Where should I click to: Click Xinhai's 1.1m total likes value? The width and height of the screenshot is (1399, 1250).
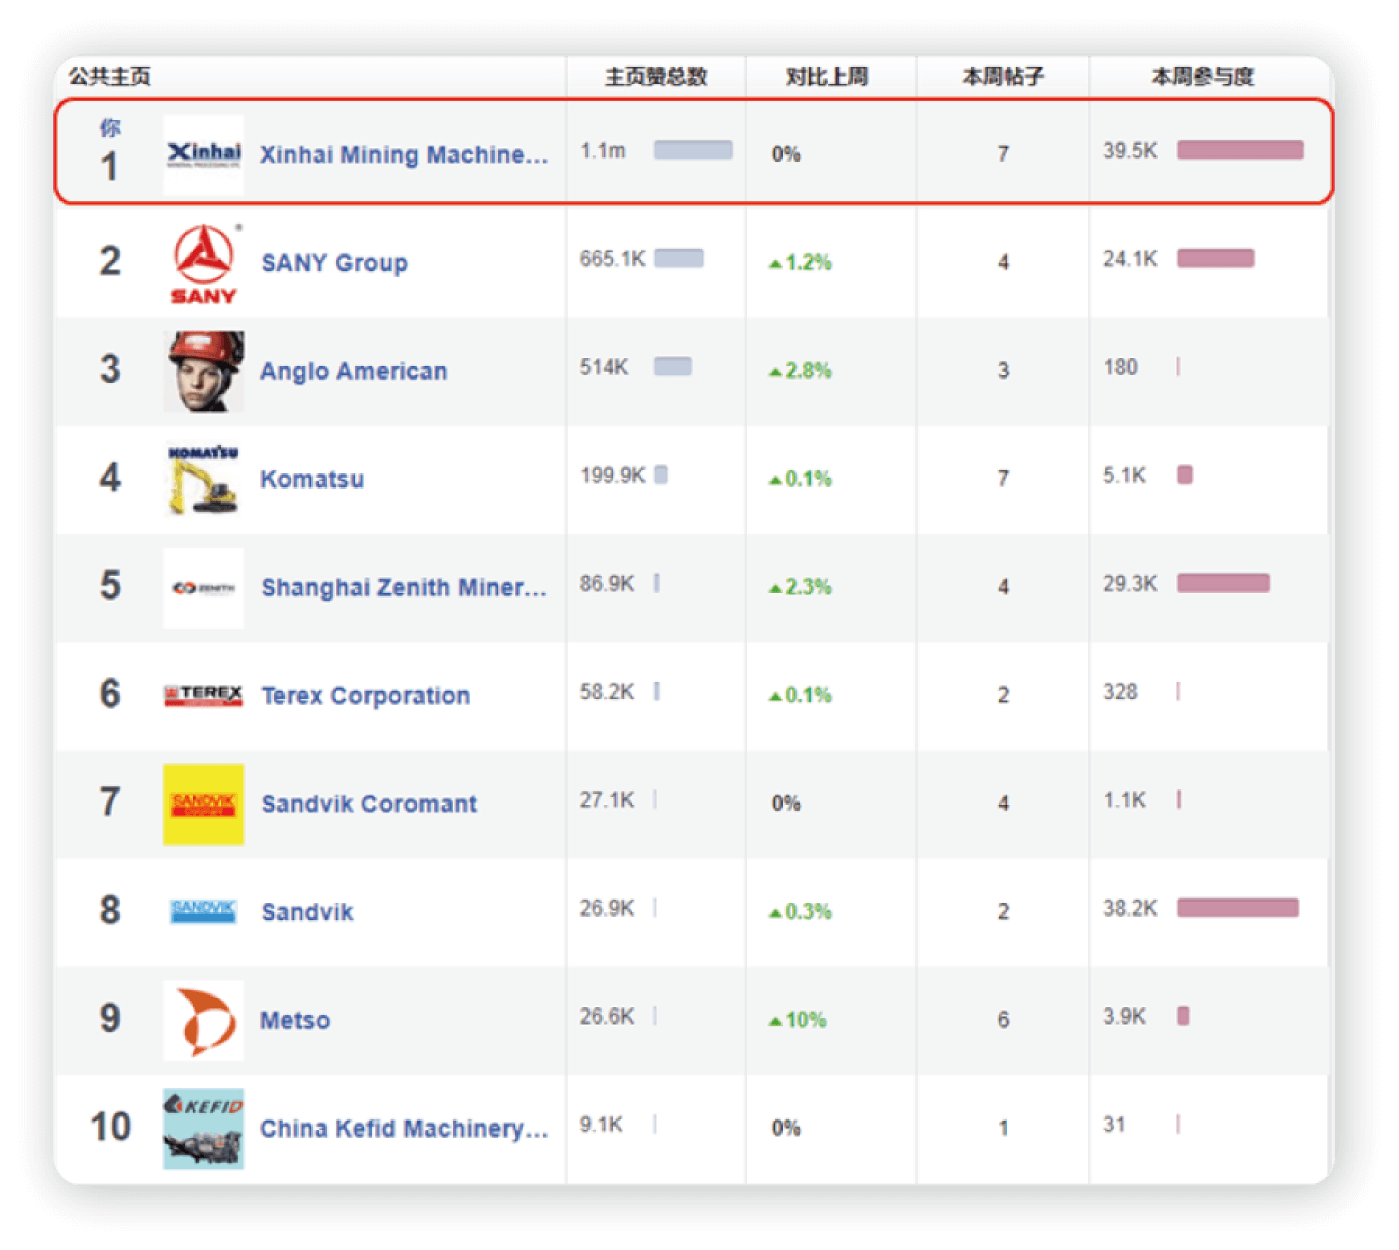603,151
